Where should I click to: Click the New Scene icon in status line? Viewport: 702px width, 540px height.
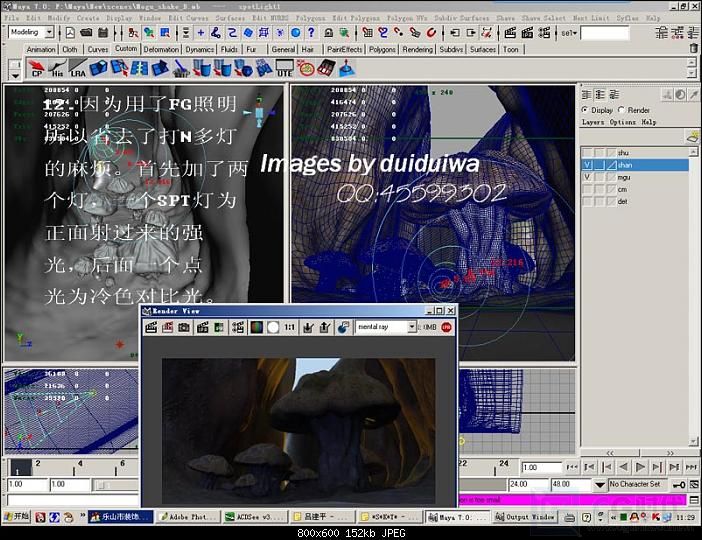70,33
